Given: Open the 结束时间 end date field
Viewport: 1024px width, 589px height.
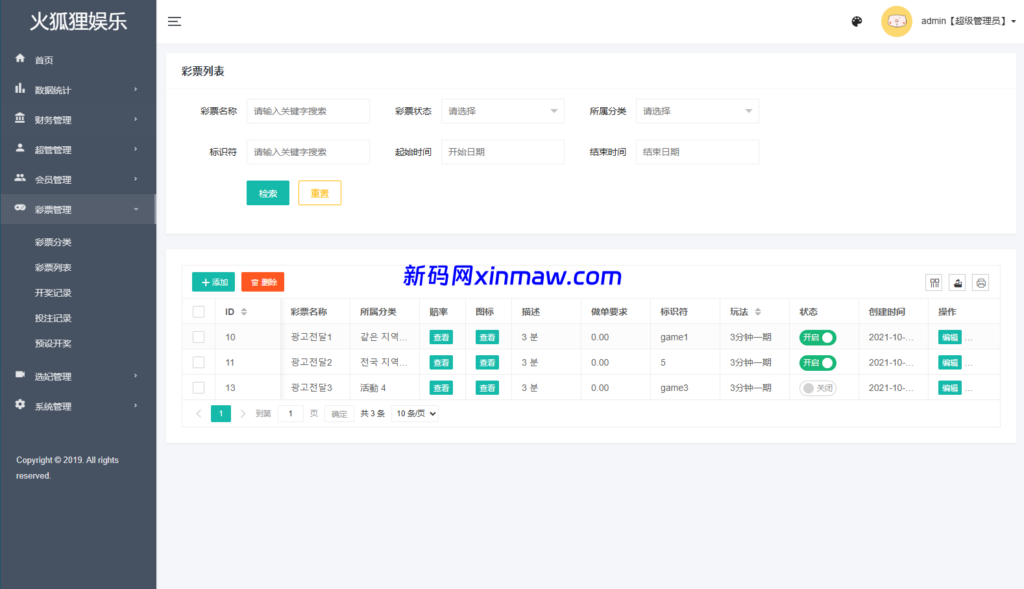Looking at the screenshot, I should (x=697, y=151).
